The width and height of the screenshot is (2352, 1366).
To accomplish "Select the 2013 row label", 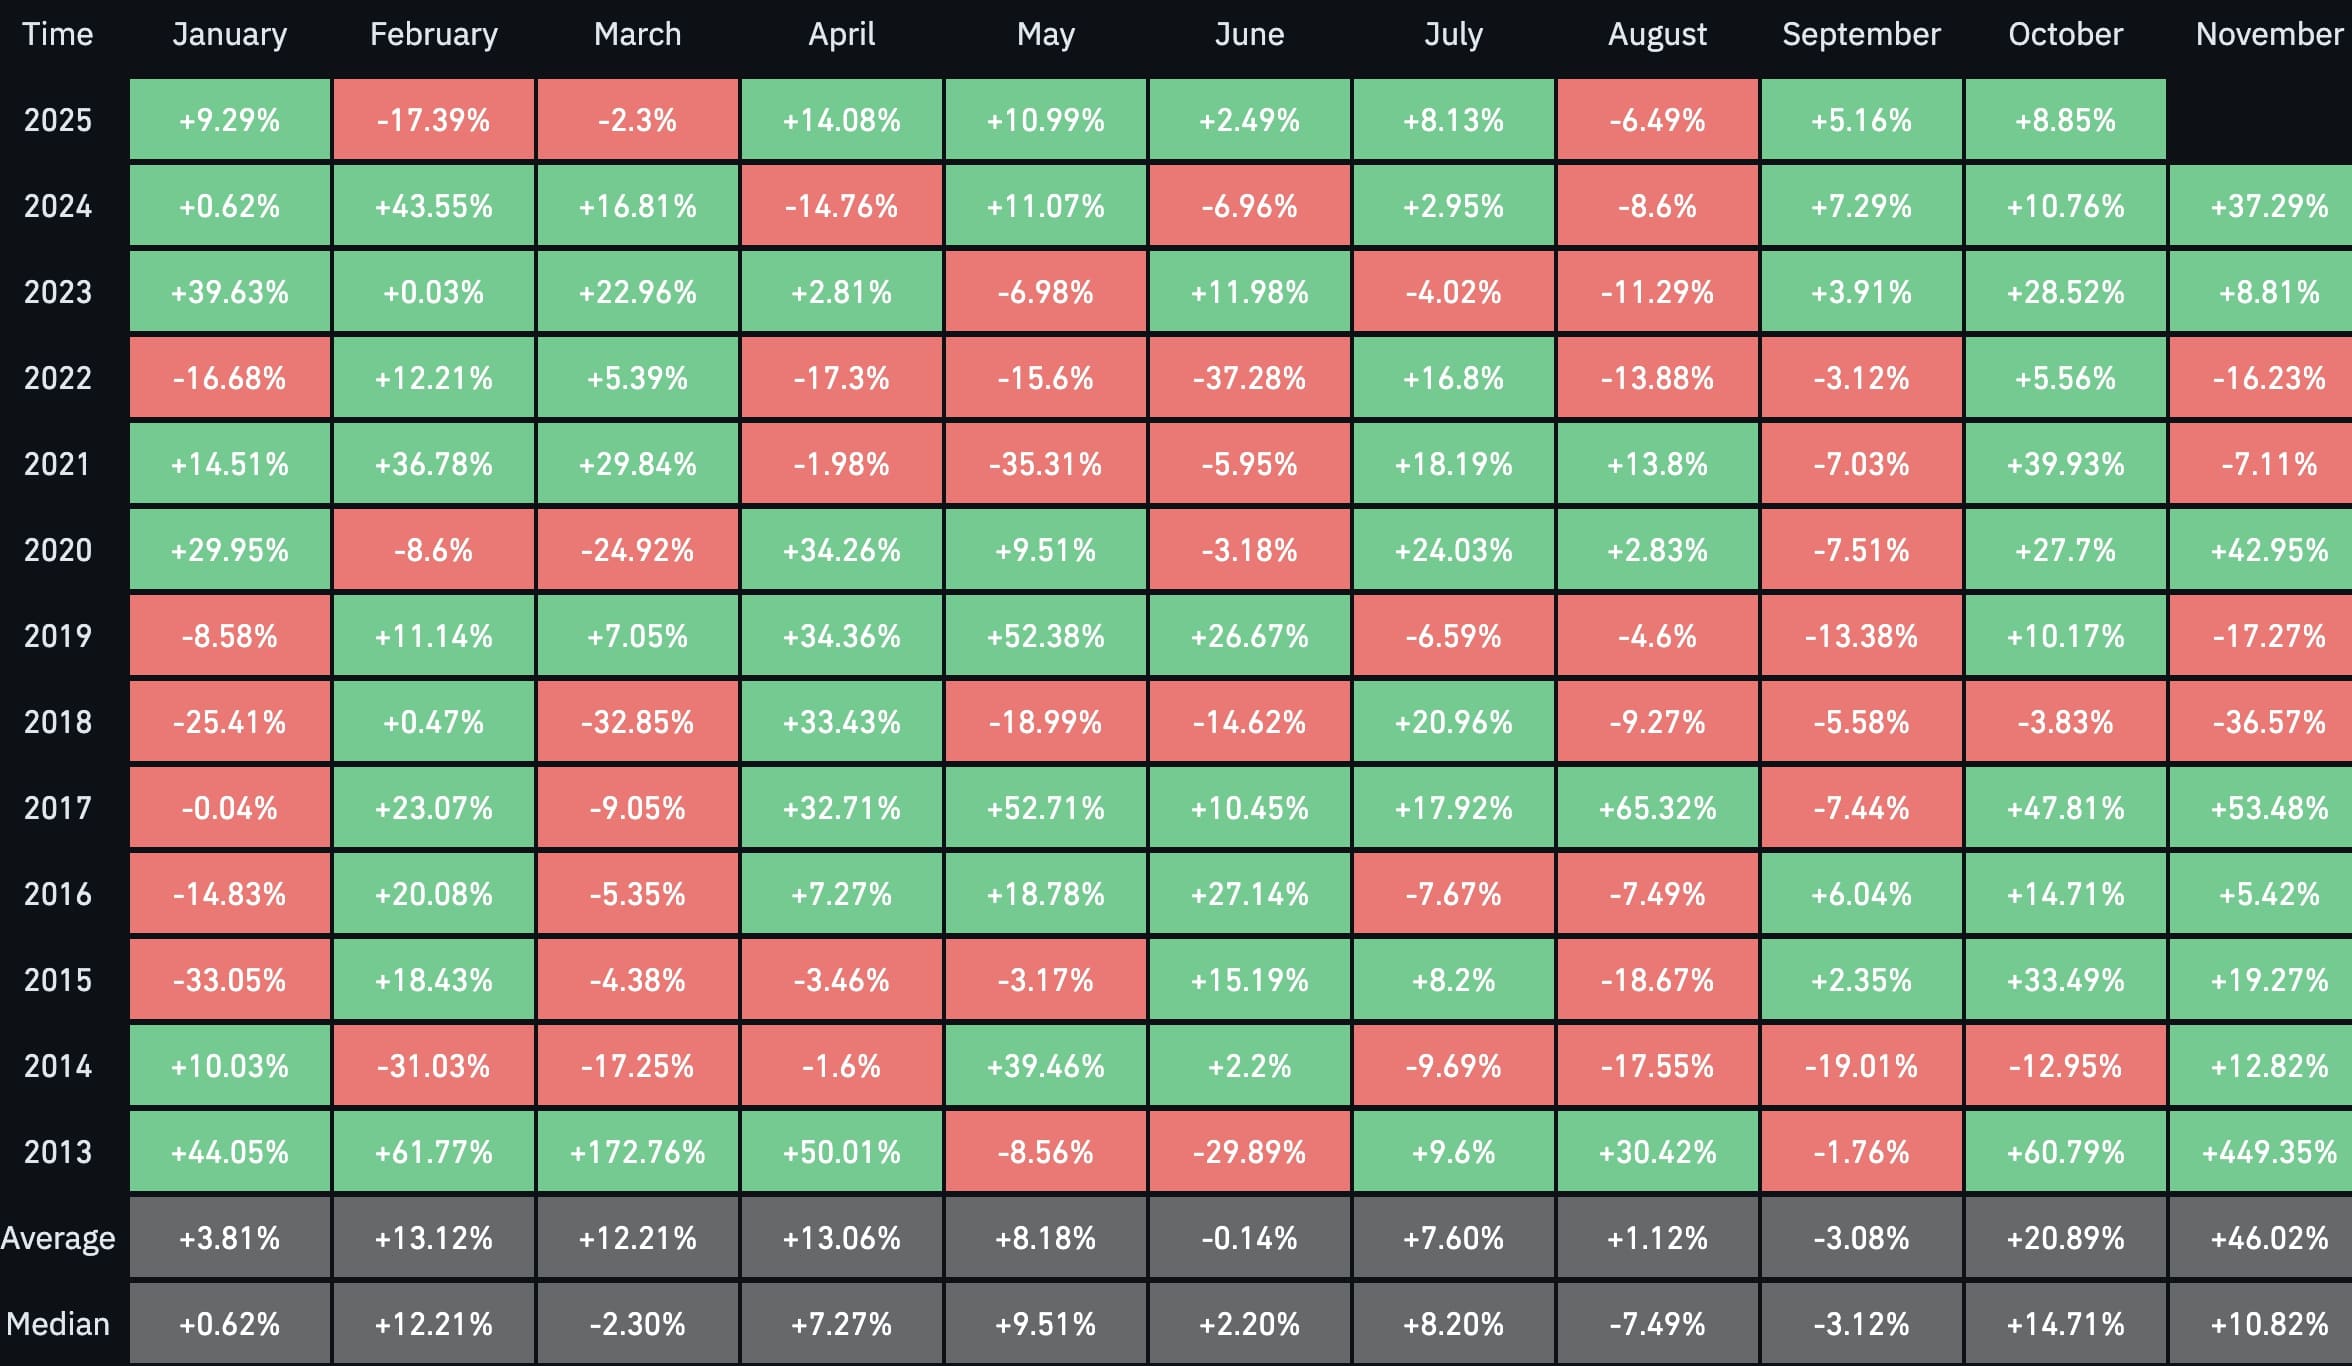I will point(57,1152).
